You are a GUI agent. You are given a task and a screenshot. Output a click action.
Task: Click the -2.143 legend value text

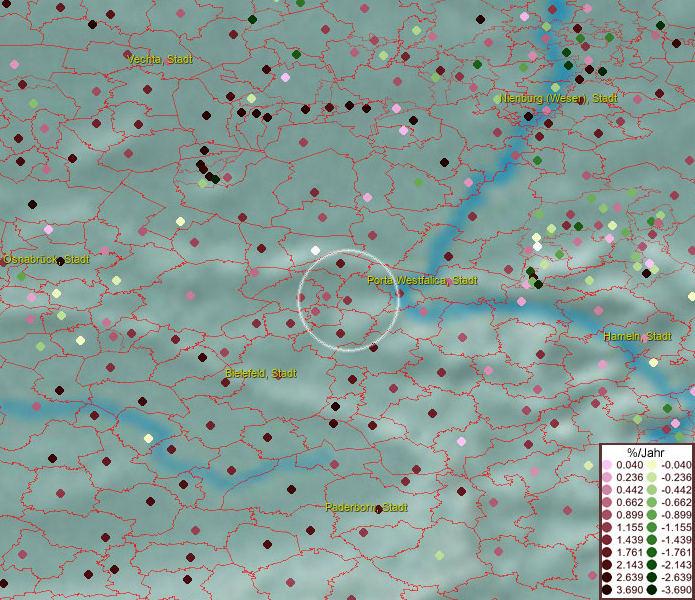(x=676, y=565)
